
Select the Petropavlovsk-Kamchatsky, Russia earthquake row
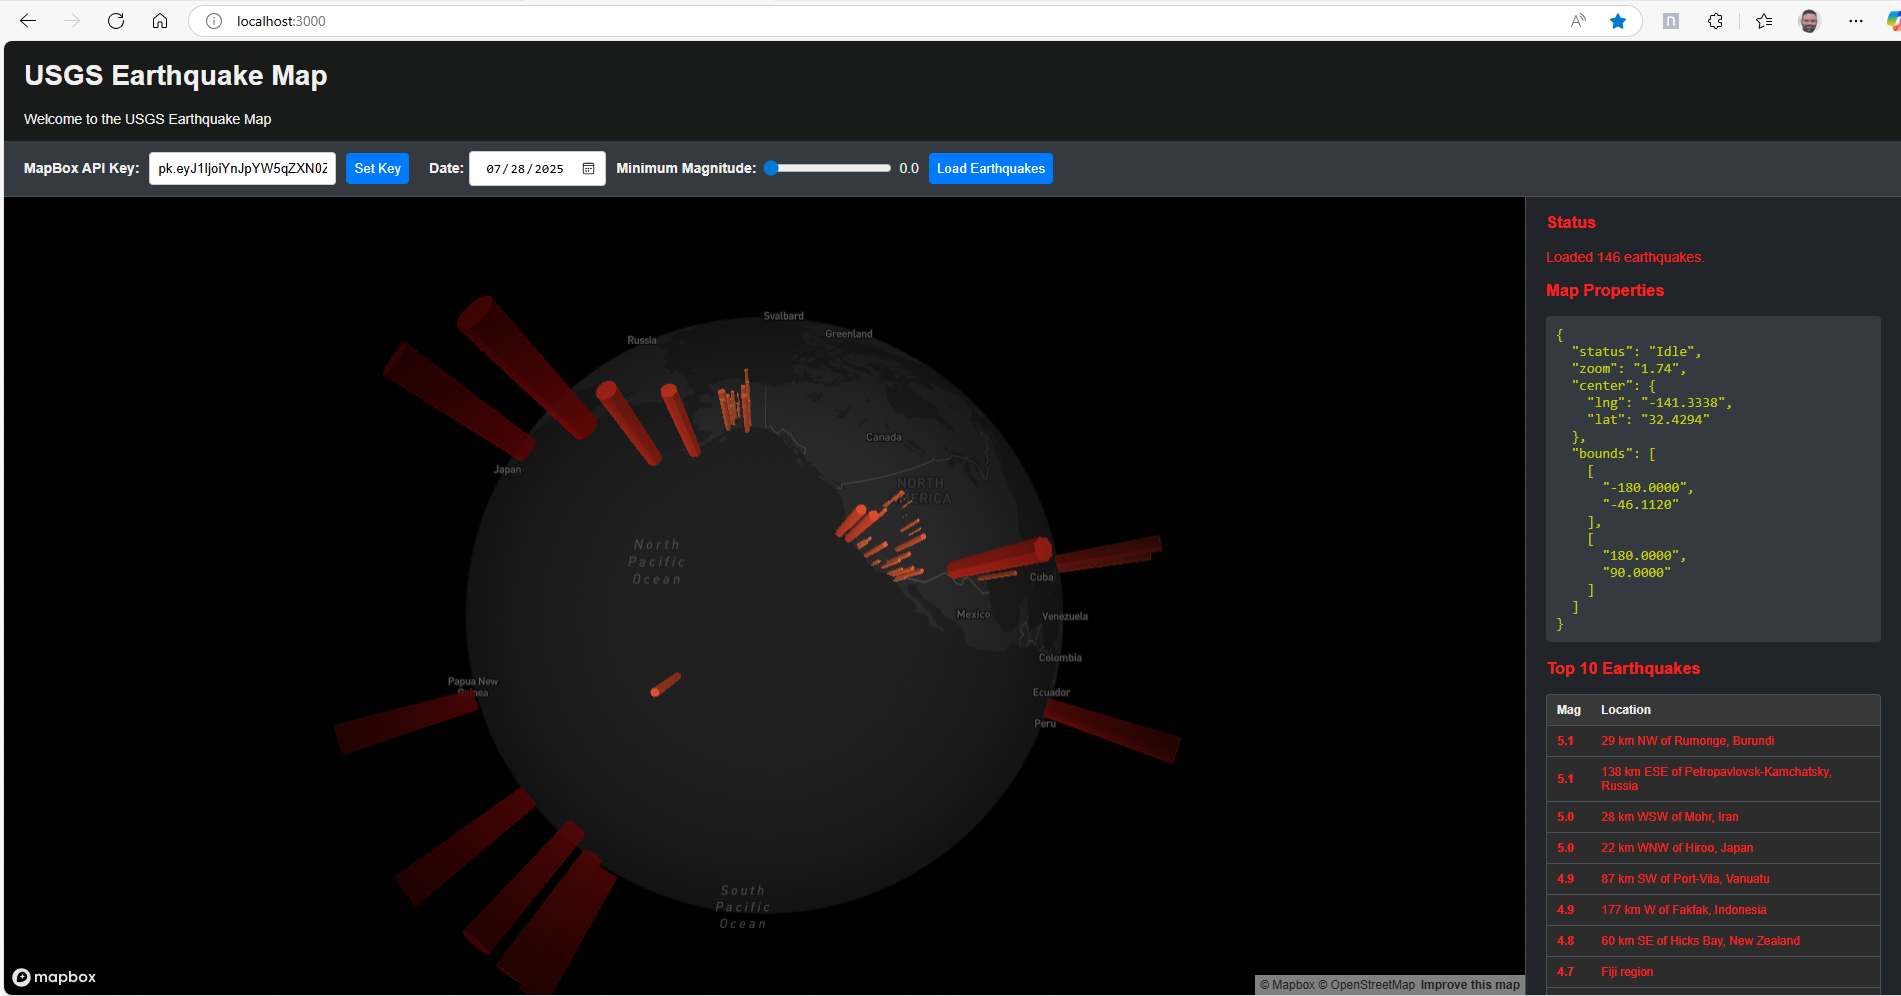[1713, 779]
